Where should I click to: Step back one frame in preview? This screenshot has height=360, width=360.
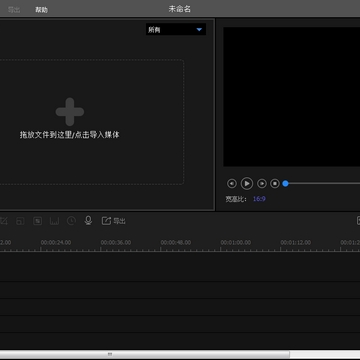[232, 183]
